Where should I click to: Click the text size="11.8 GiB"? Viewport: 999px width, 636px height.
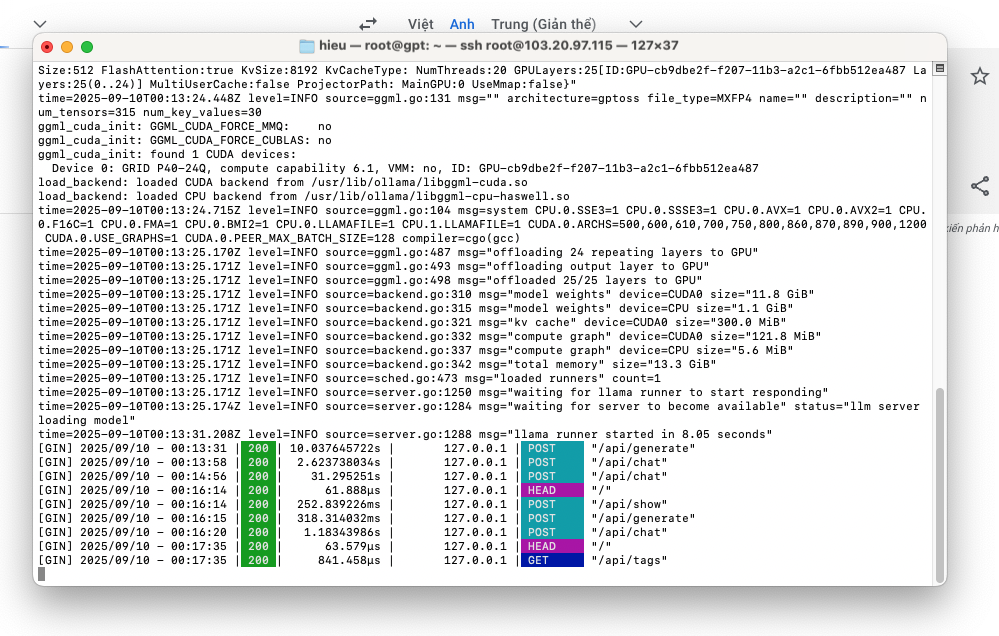(762, 294)
